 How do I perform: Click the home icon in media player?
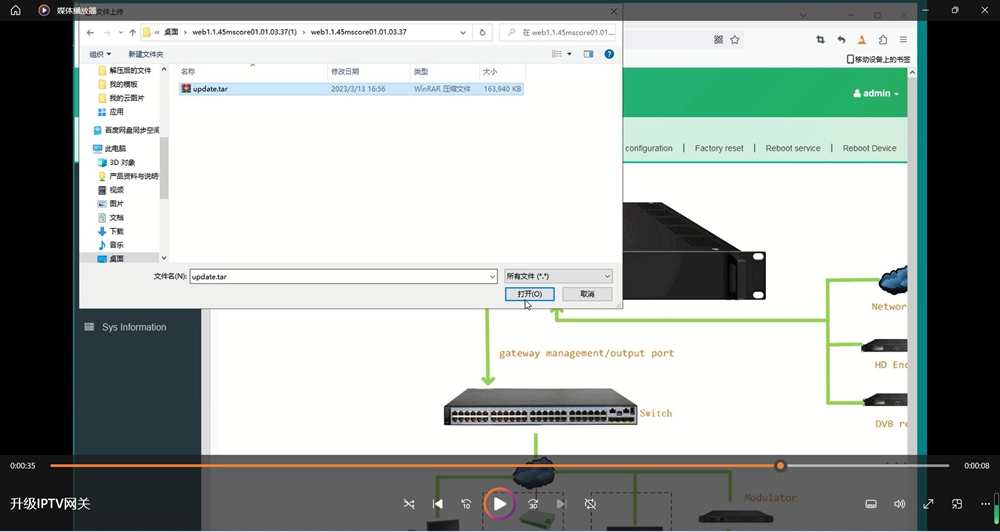coord(15,10)
